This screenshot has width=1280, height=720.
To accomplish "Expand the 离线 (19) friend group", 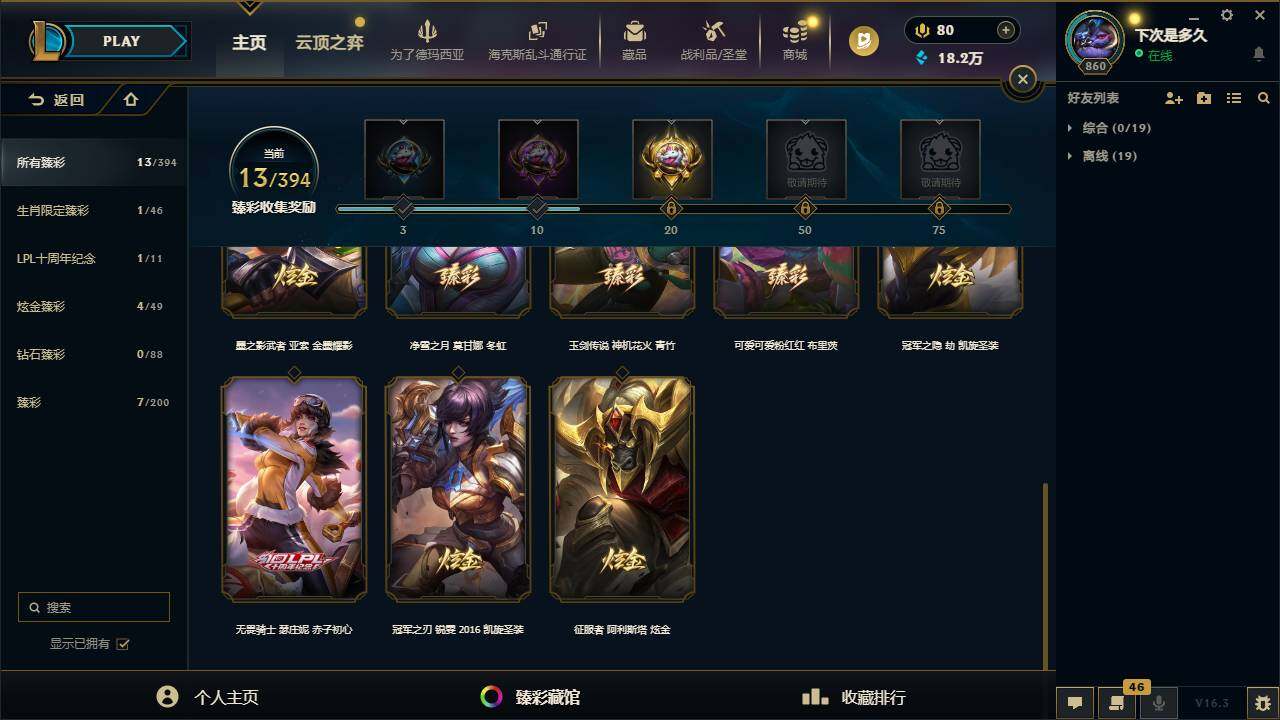I will click(x=1102, y=156).
